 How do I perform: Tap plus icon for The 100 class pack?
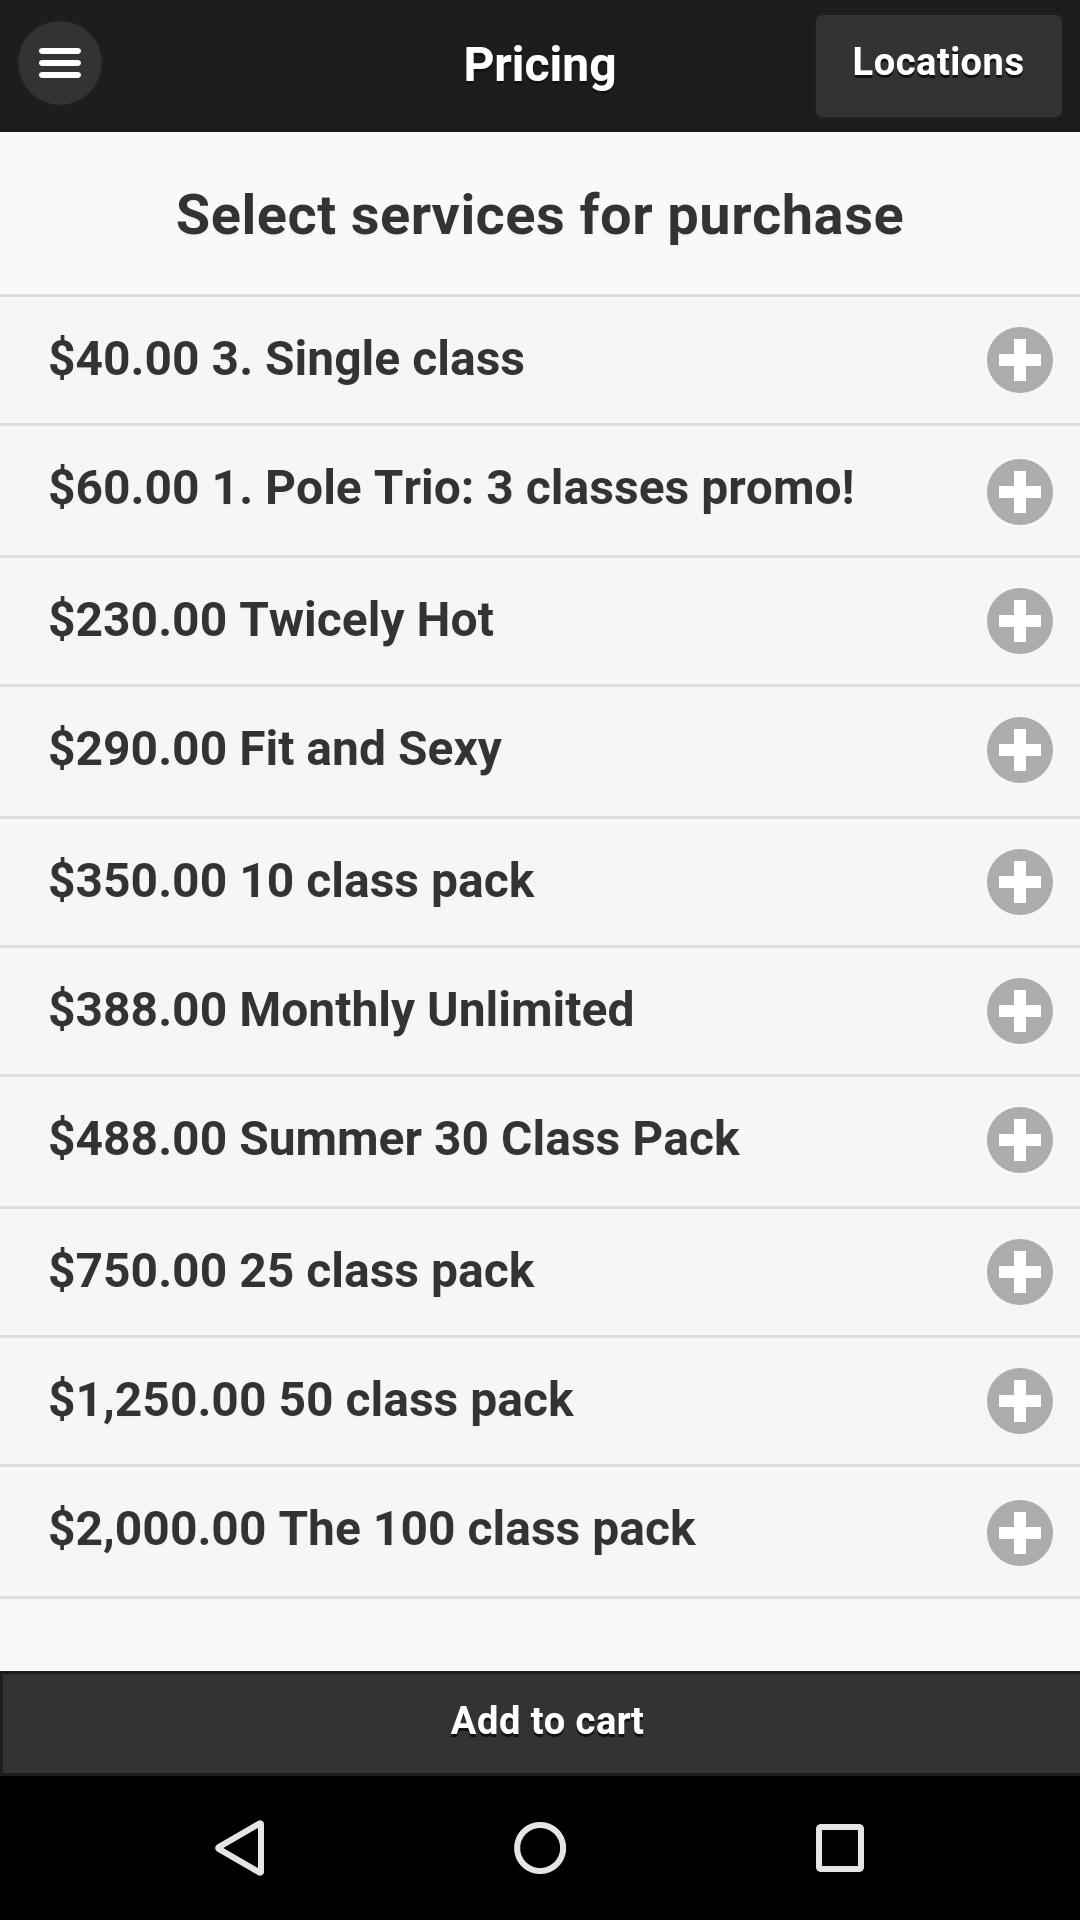pos(1019,1533)
